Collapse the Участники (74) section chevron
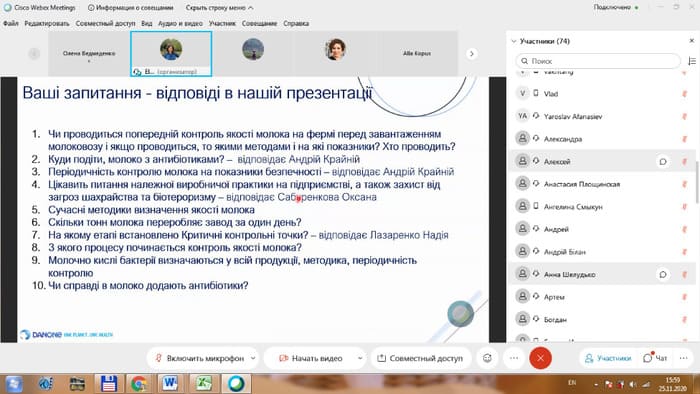The height and width of the screenshot is (394, 700). (513, 41)
